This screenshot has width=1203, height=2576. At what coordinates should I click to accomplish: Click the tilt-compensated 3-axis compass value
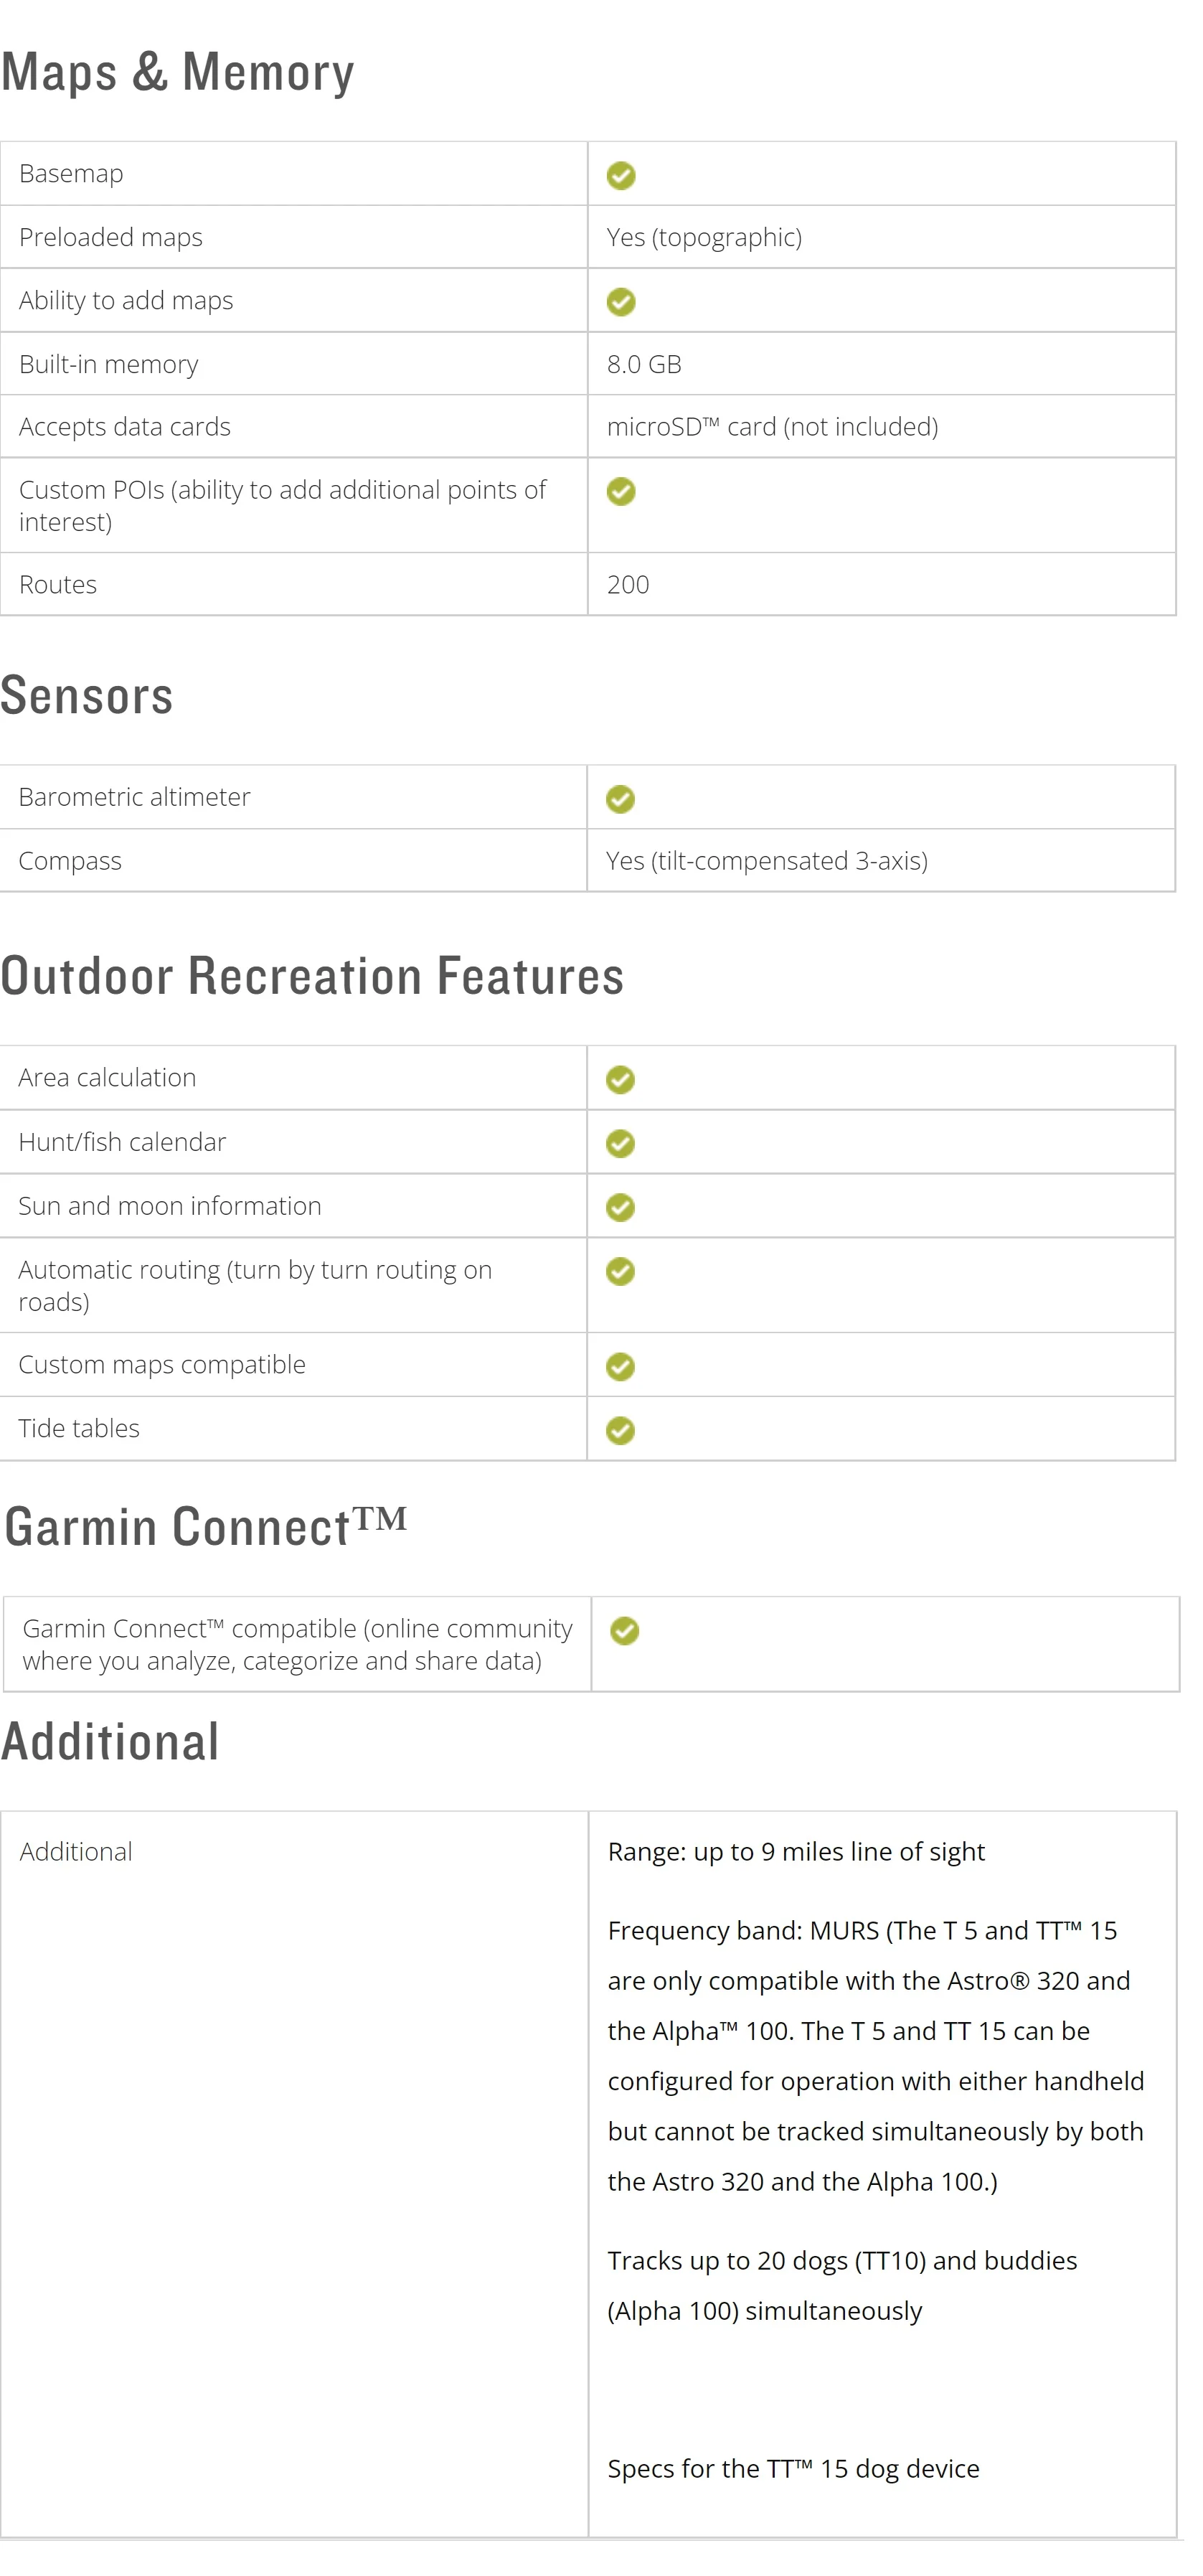point(767,861)
